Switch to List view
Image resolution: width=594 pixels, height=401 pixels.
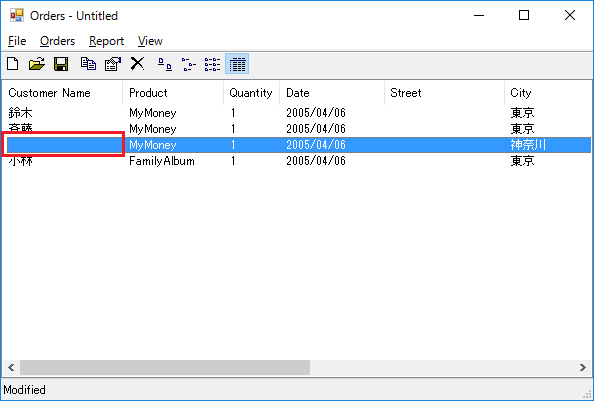[x=212, y=64]
